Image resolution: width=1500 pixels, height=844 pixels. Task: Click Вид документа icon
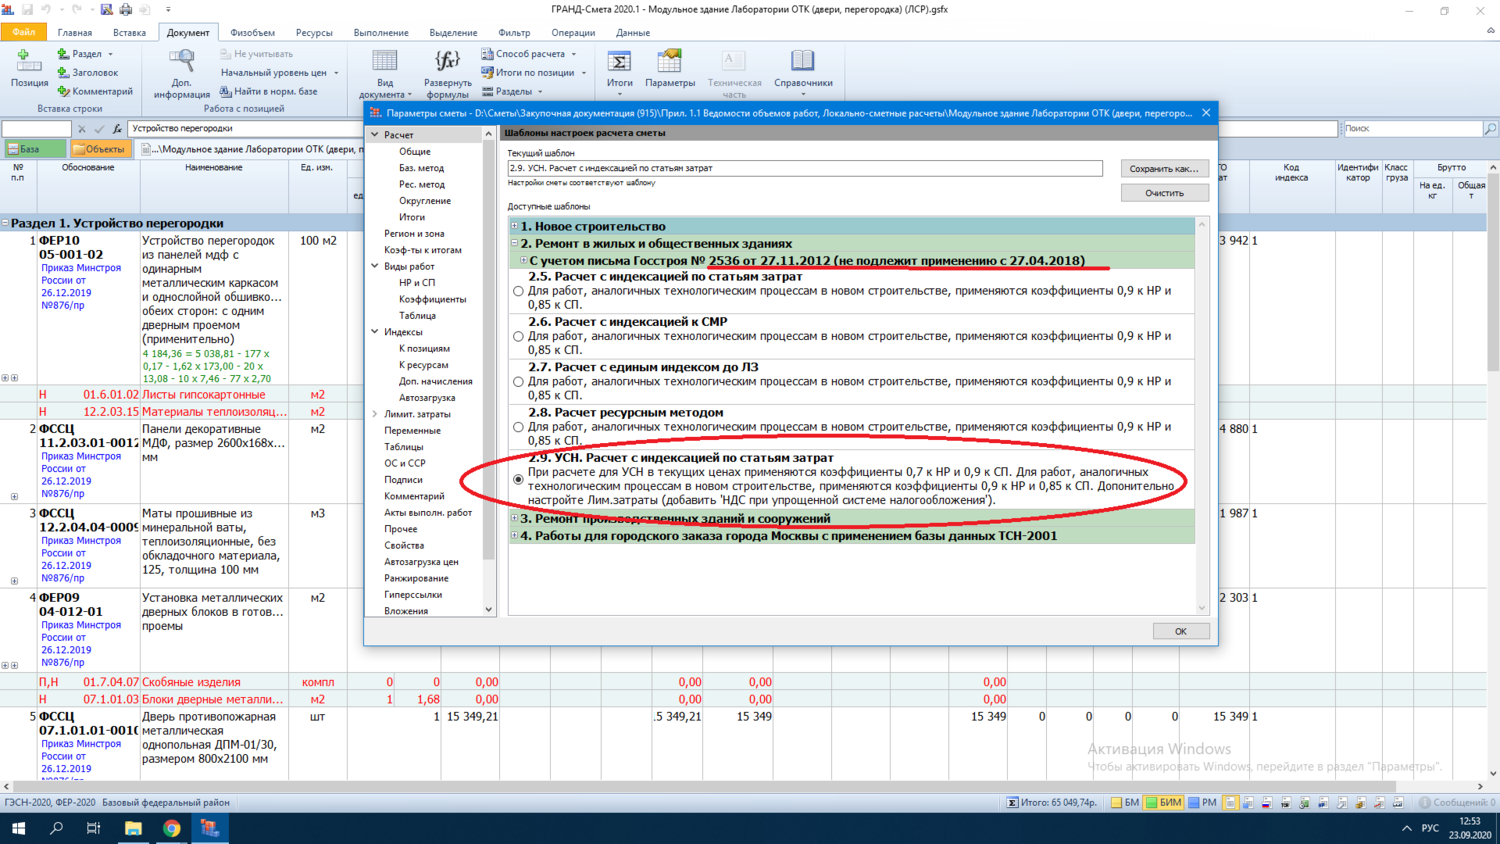click(385, 62)
